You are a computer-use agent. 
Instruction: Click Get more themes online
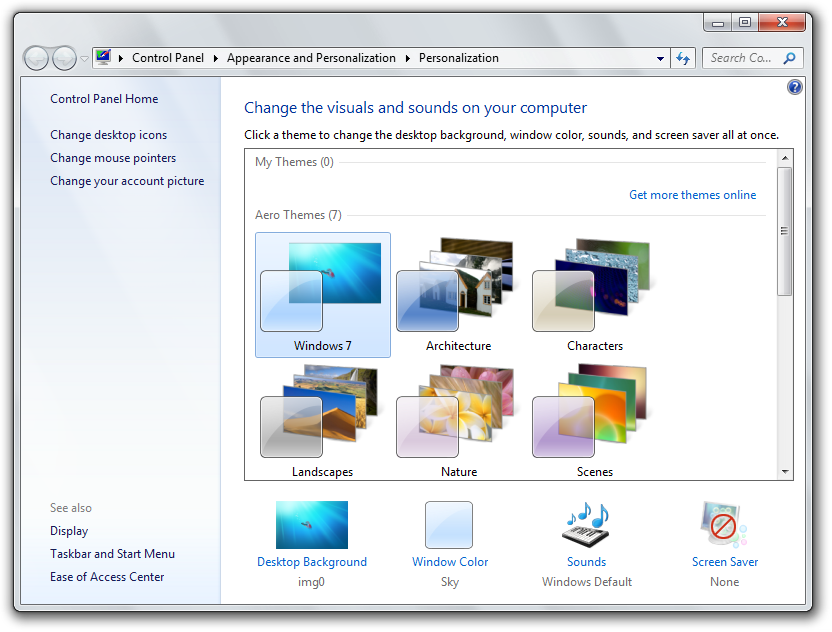click(x=692, y=195)
